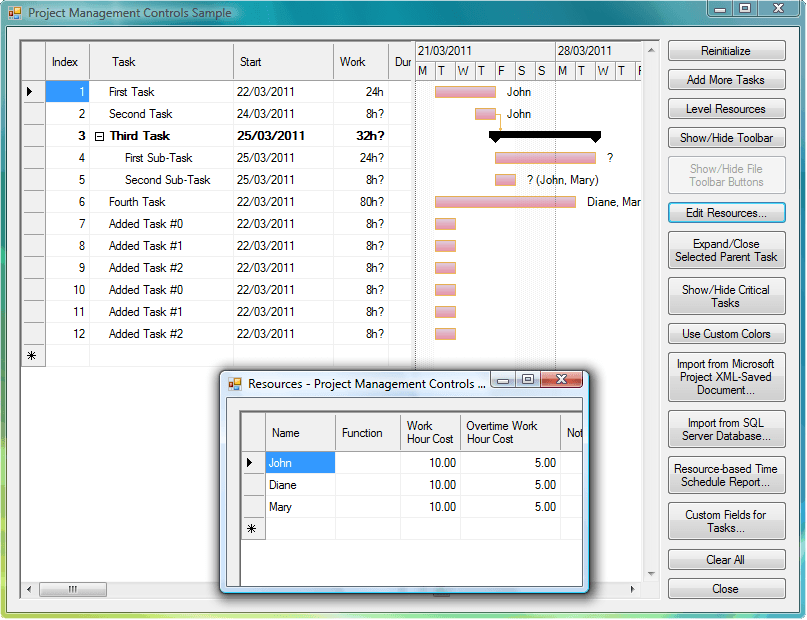Click Overtime Work Hour Cost column header
807x620 pixels.
click(510, 433)
